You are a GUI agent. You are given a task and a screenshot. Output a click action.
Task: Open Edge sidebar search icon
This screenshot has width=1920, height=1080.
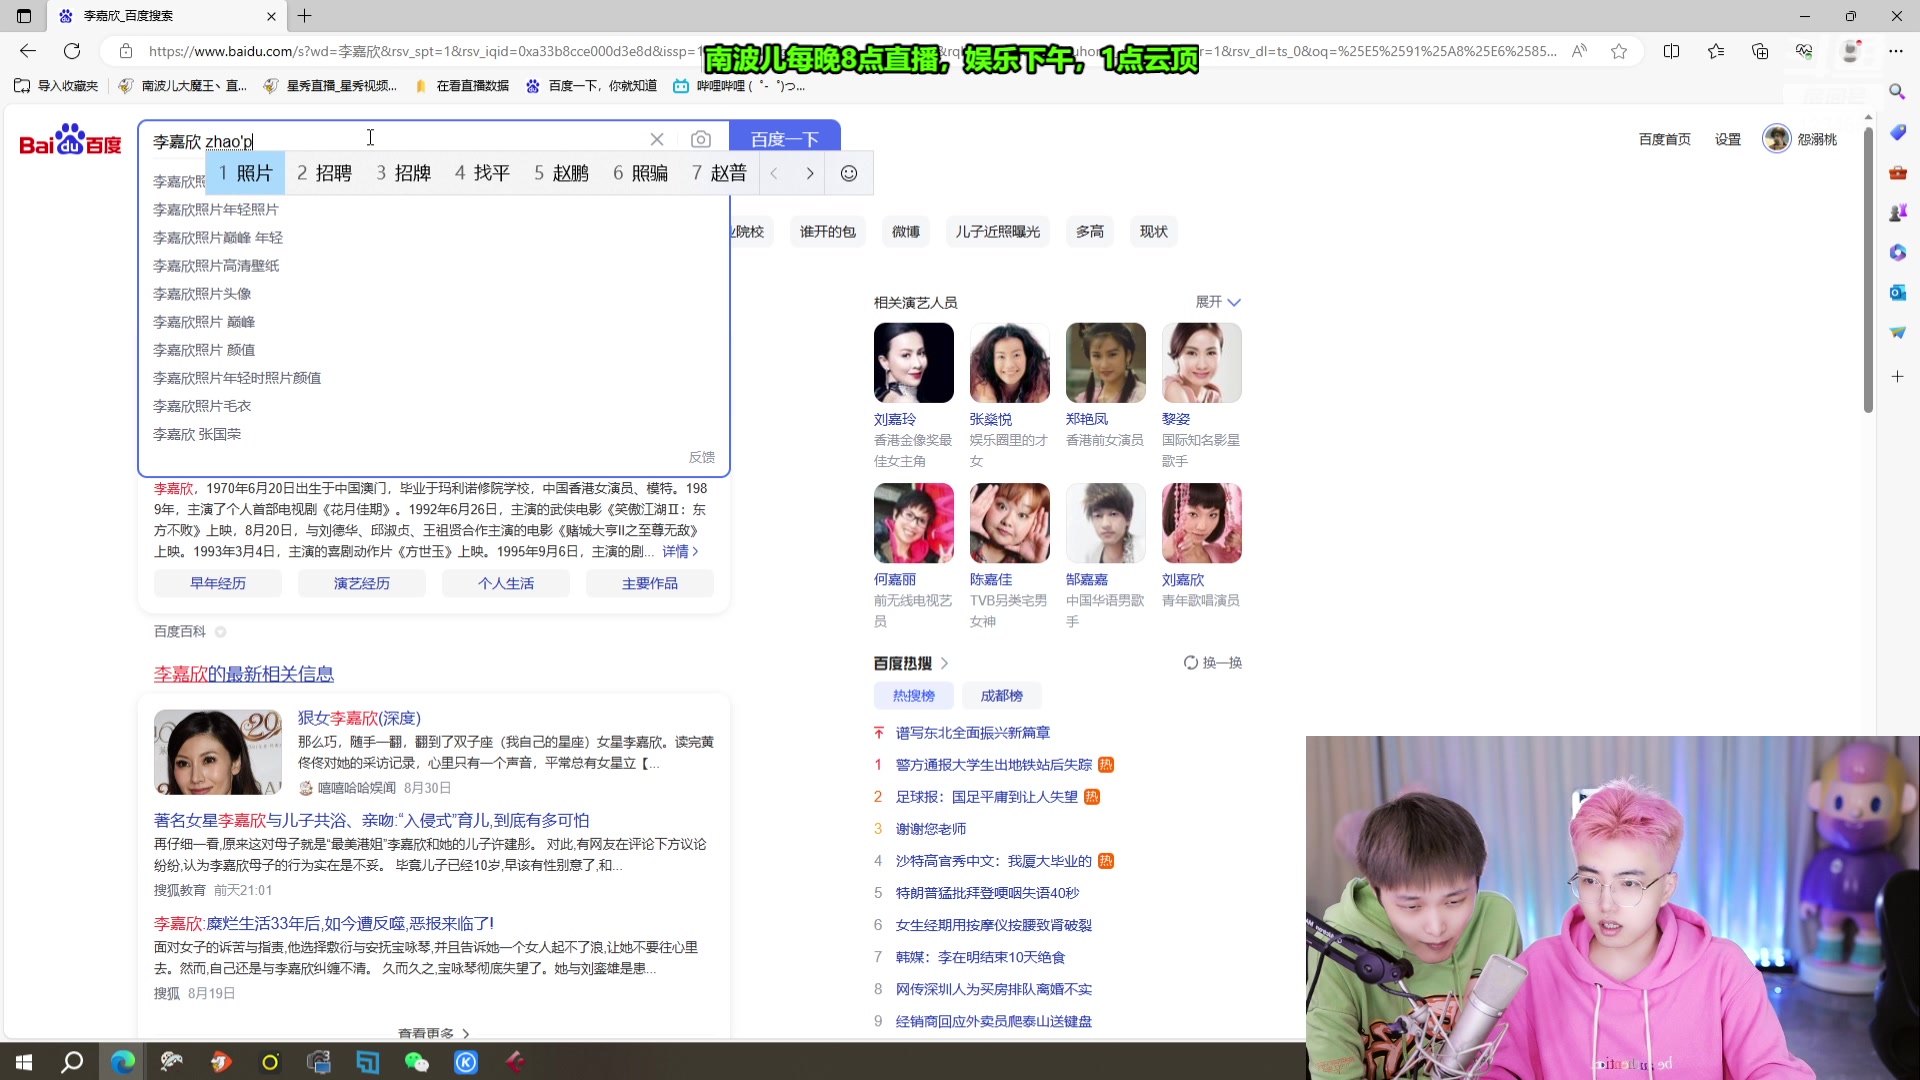[x=1897, y=91]
